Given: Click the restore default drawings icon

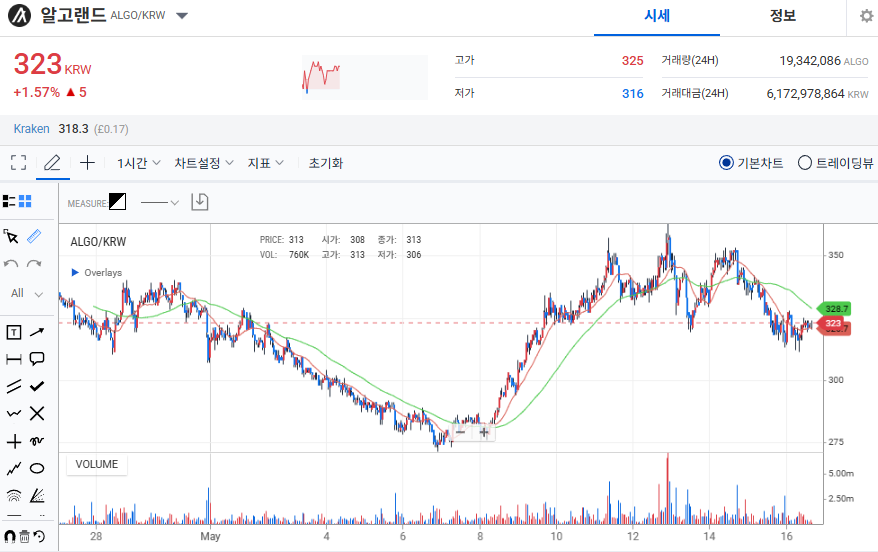Looking at the screenshot, I should pyautogui.click(x=39, y=536).
